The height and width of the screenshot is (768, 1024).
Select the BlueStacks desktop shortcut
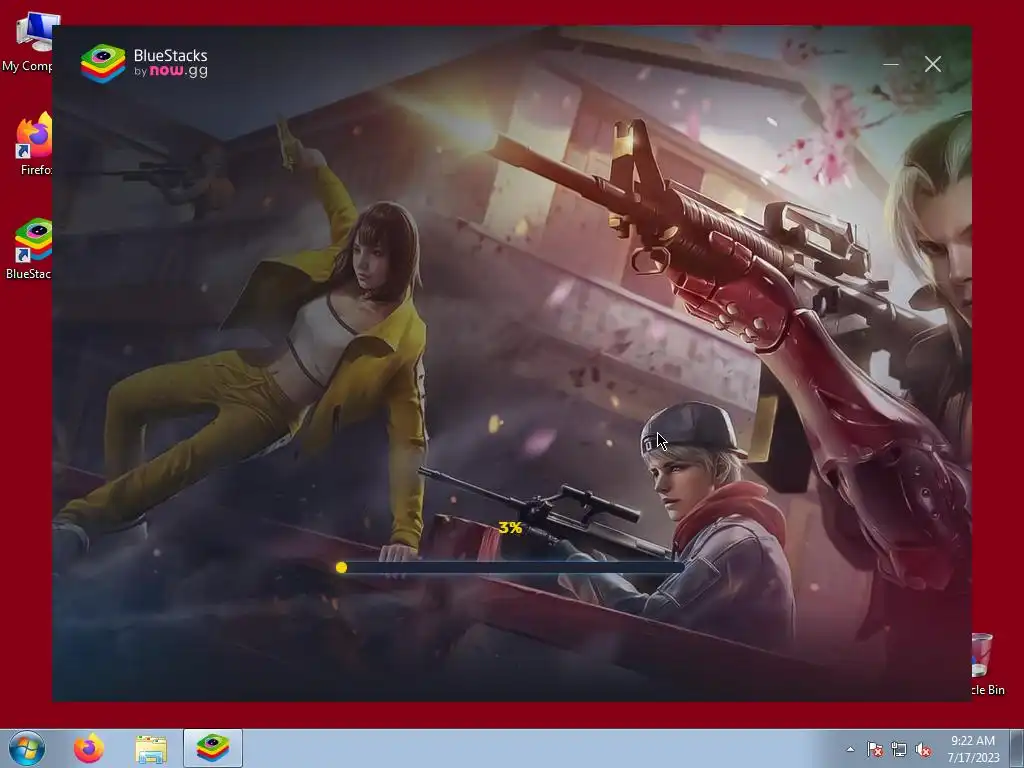[31, 249]
